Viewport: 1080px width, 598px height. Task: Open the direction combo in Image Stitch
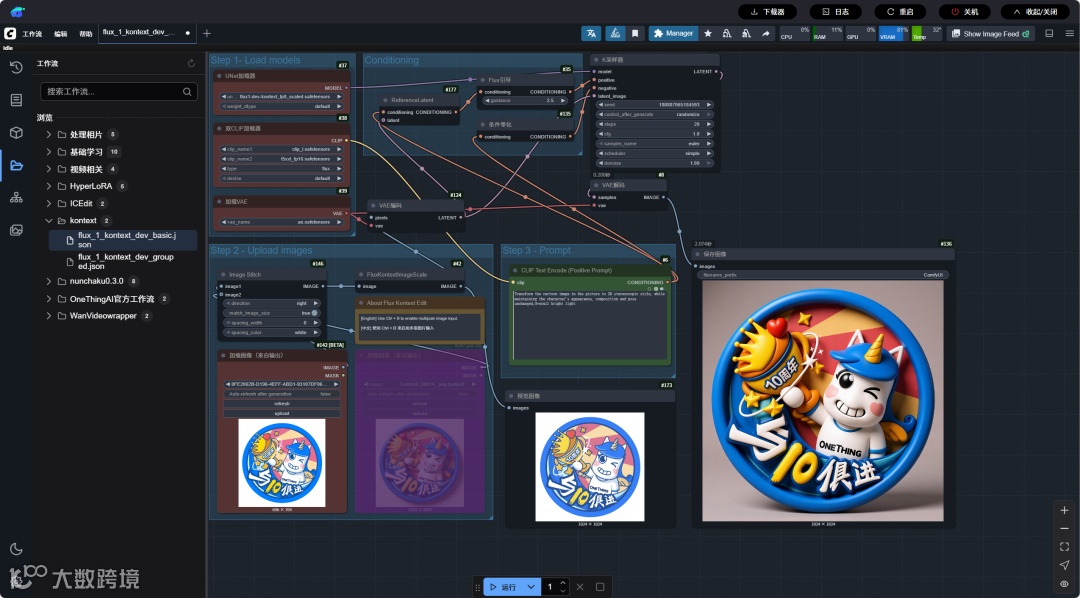coord(272,303)
